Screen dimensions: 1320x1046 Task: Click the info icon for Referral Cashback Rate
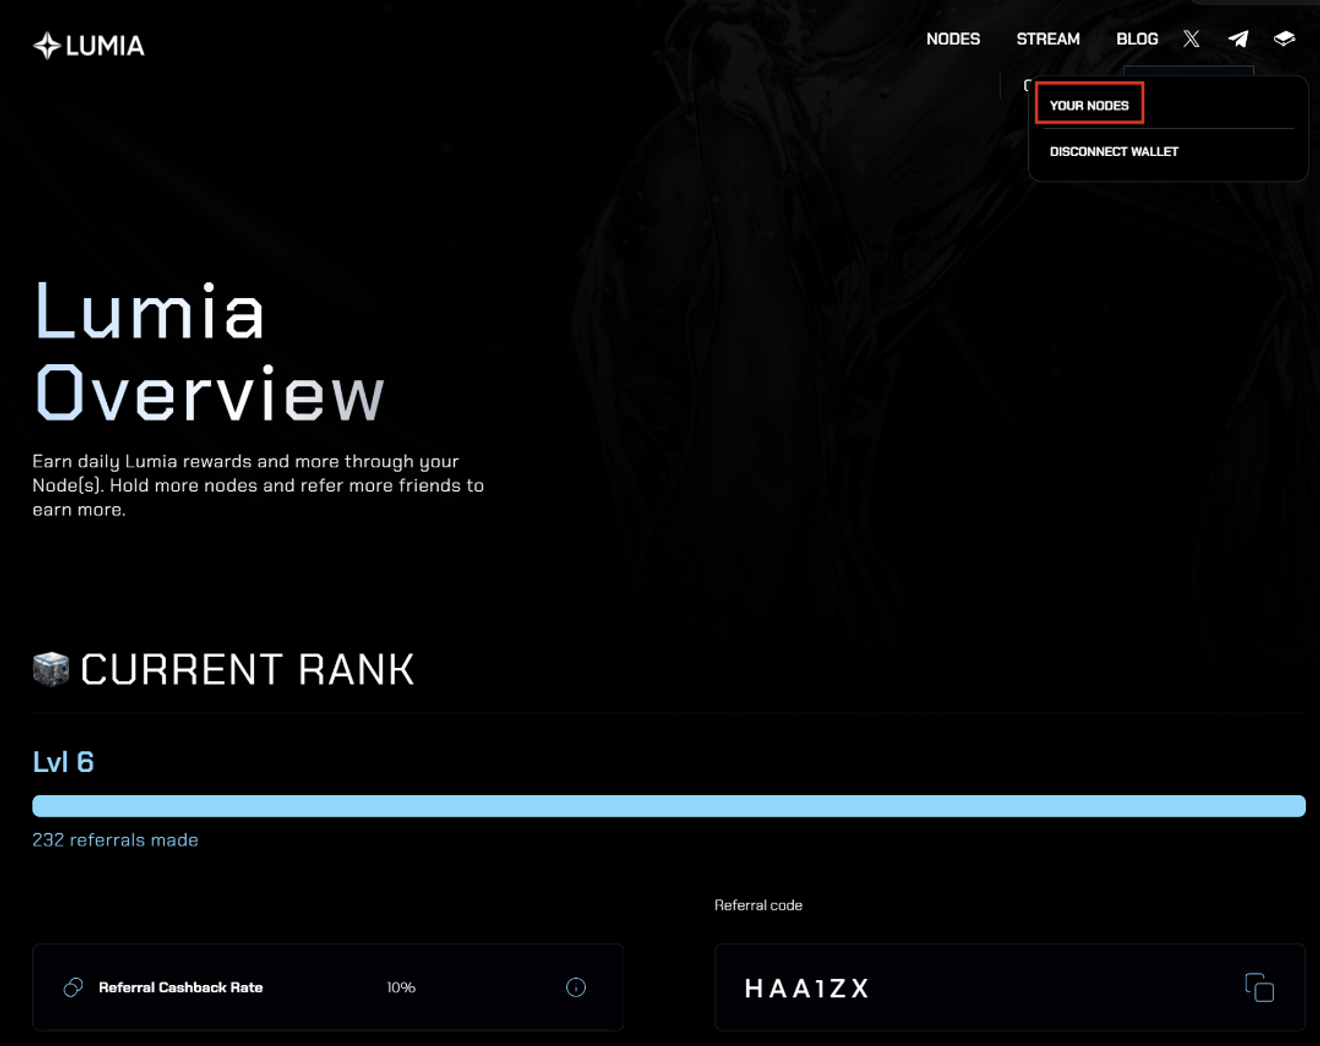click(x=576, y=987)
